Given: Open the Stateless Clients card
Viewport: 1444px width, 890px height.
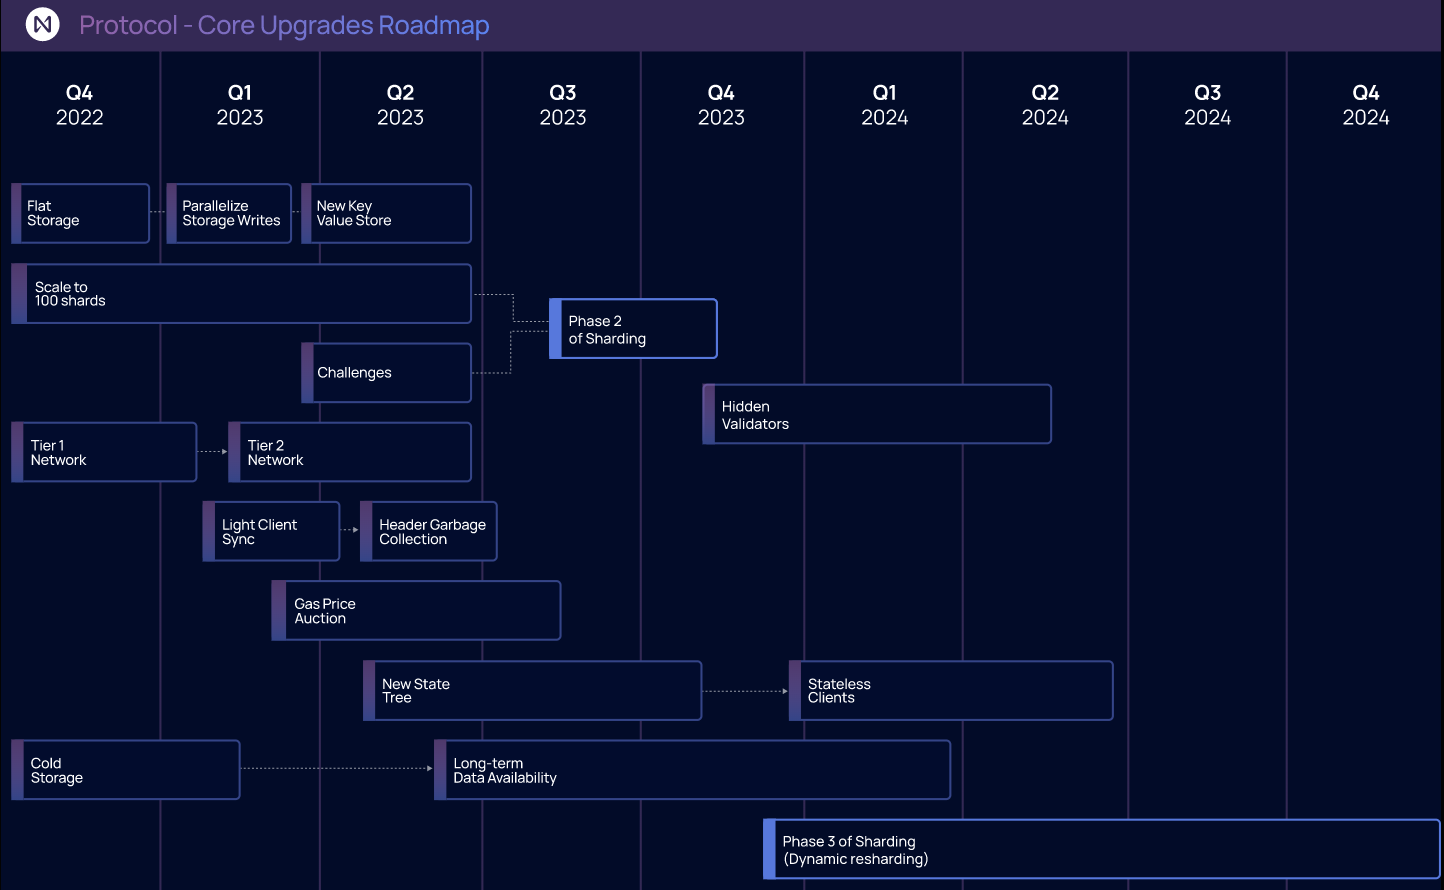Looking at the screenshot, I should point(951,690).
